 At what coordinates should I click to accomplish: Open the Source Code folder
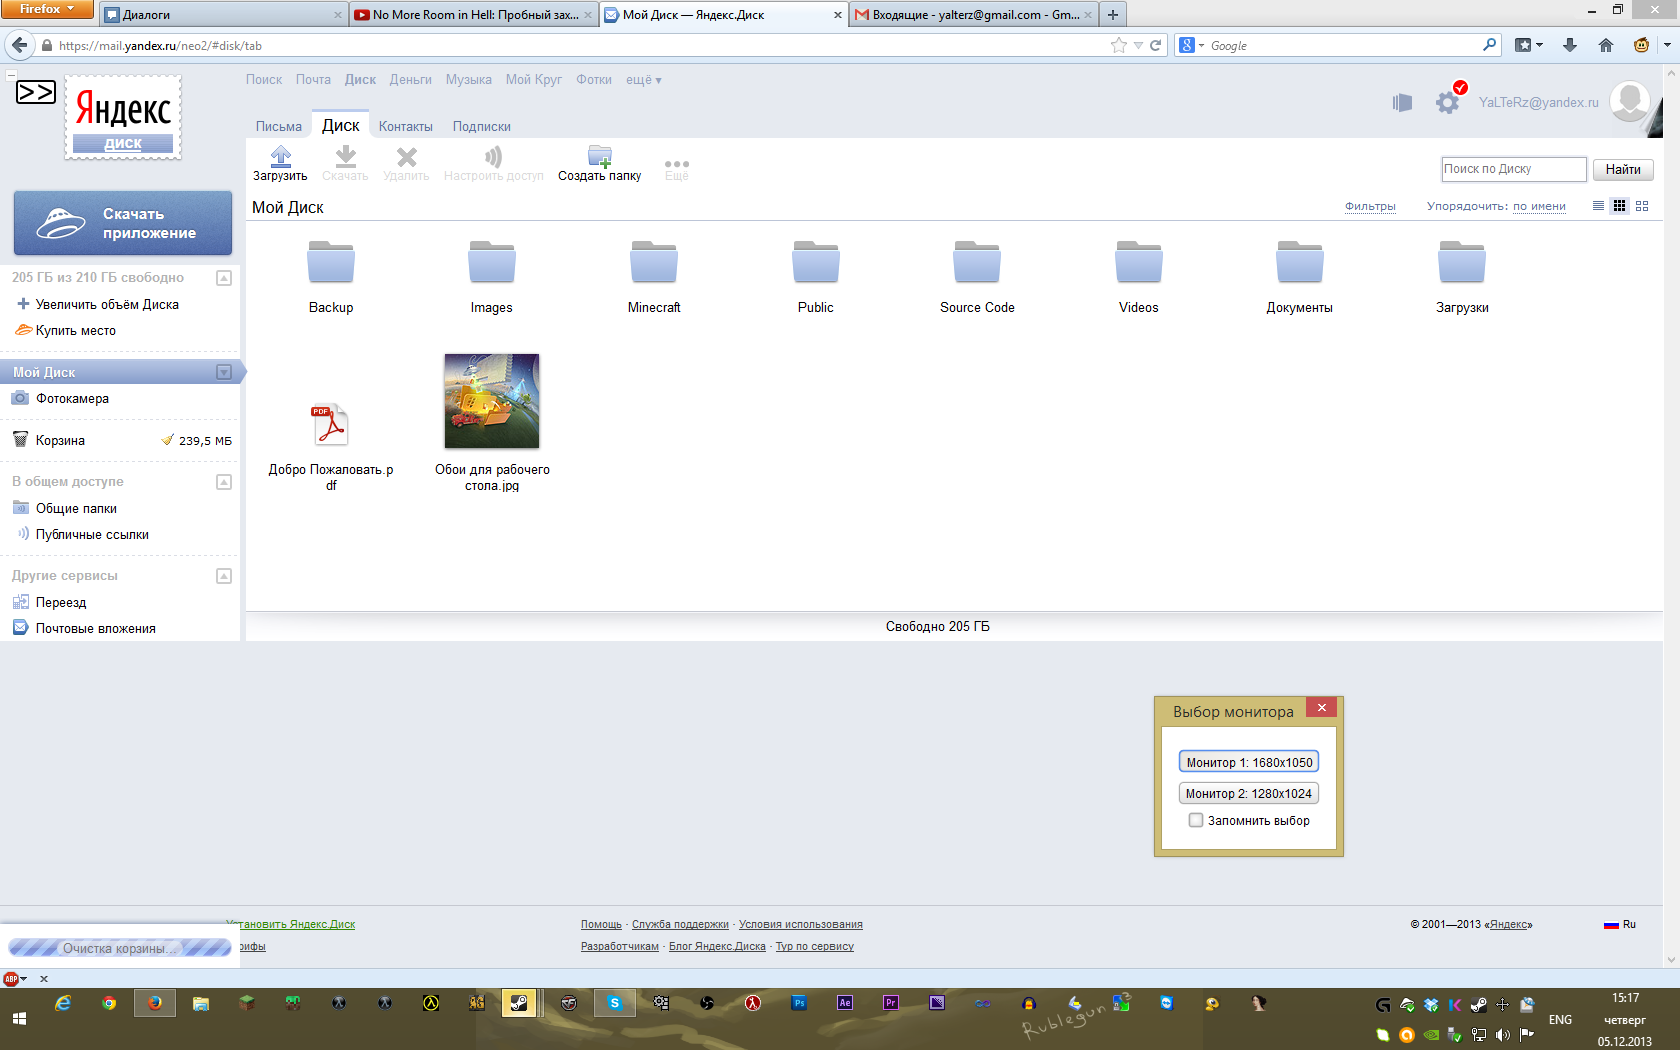click(977, 263)
